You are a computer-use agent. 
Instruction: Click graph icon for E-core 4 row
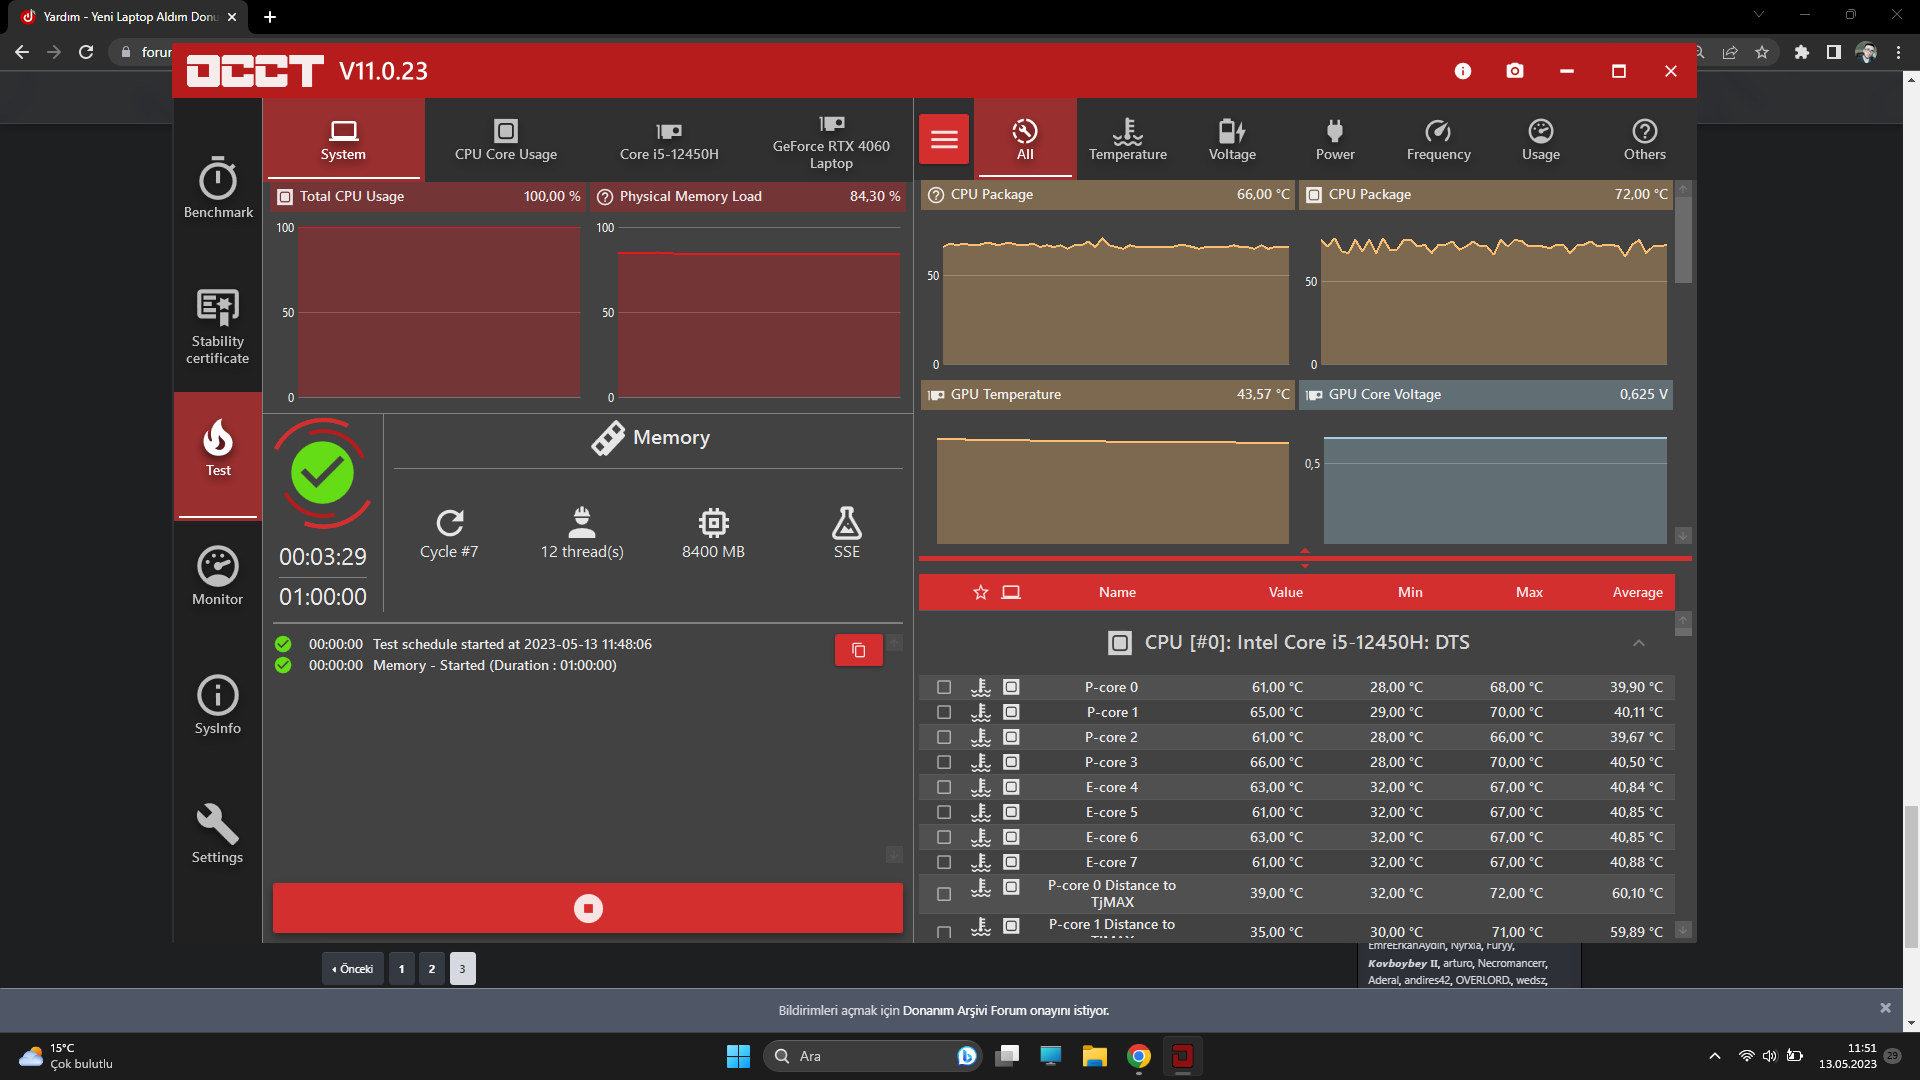(x=1011, y=787)
